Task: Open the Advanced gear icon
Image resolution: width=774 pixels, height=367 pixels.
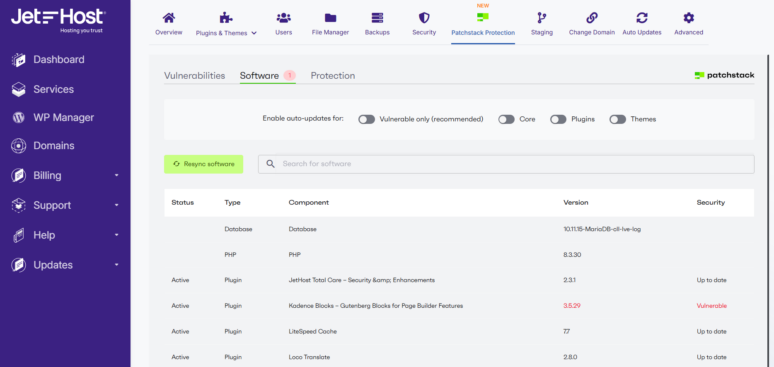Action: 688,18
